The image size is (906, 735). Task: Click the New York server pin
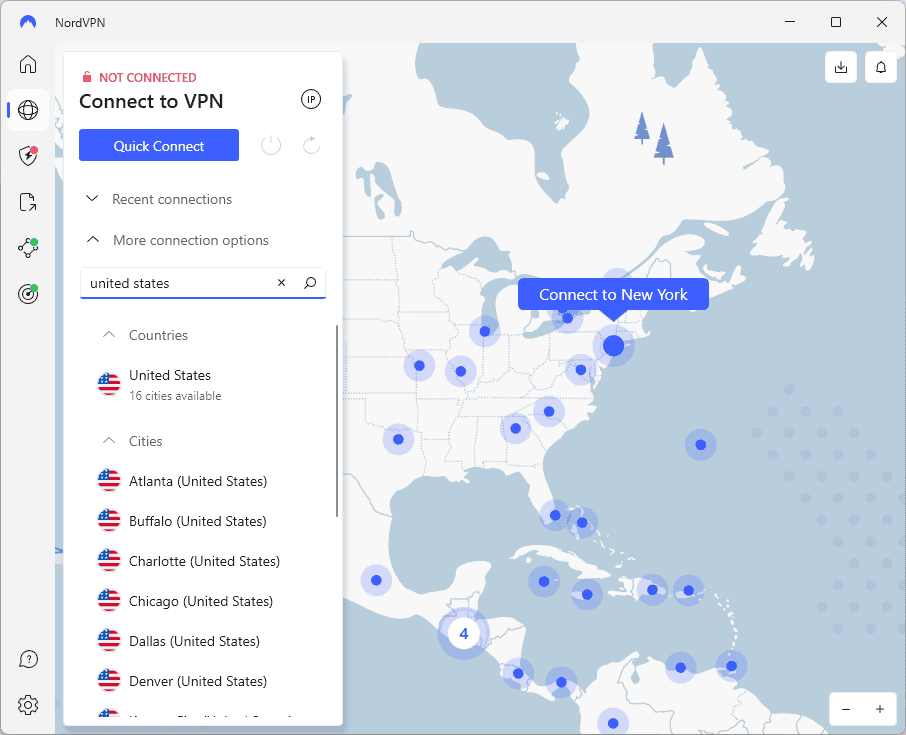(x=614, y=346)
